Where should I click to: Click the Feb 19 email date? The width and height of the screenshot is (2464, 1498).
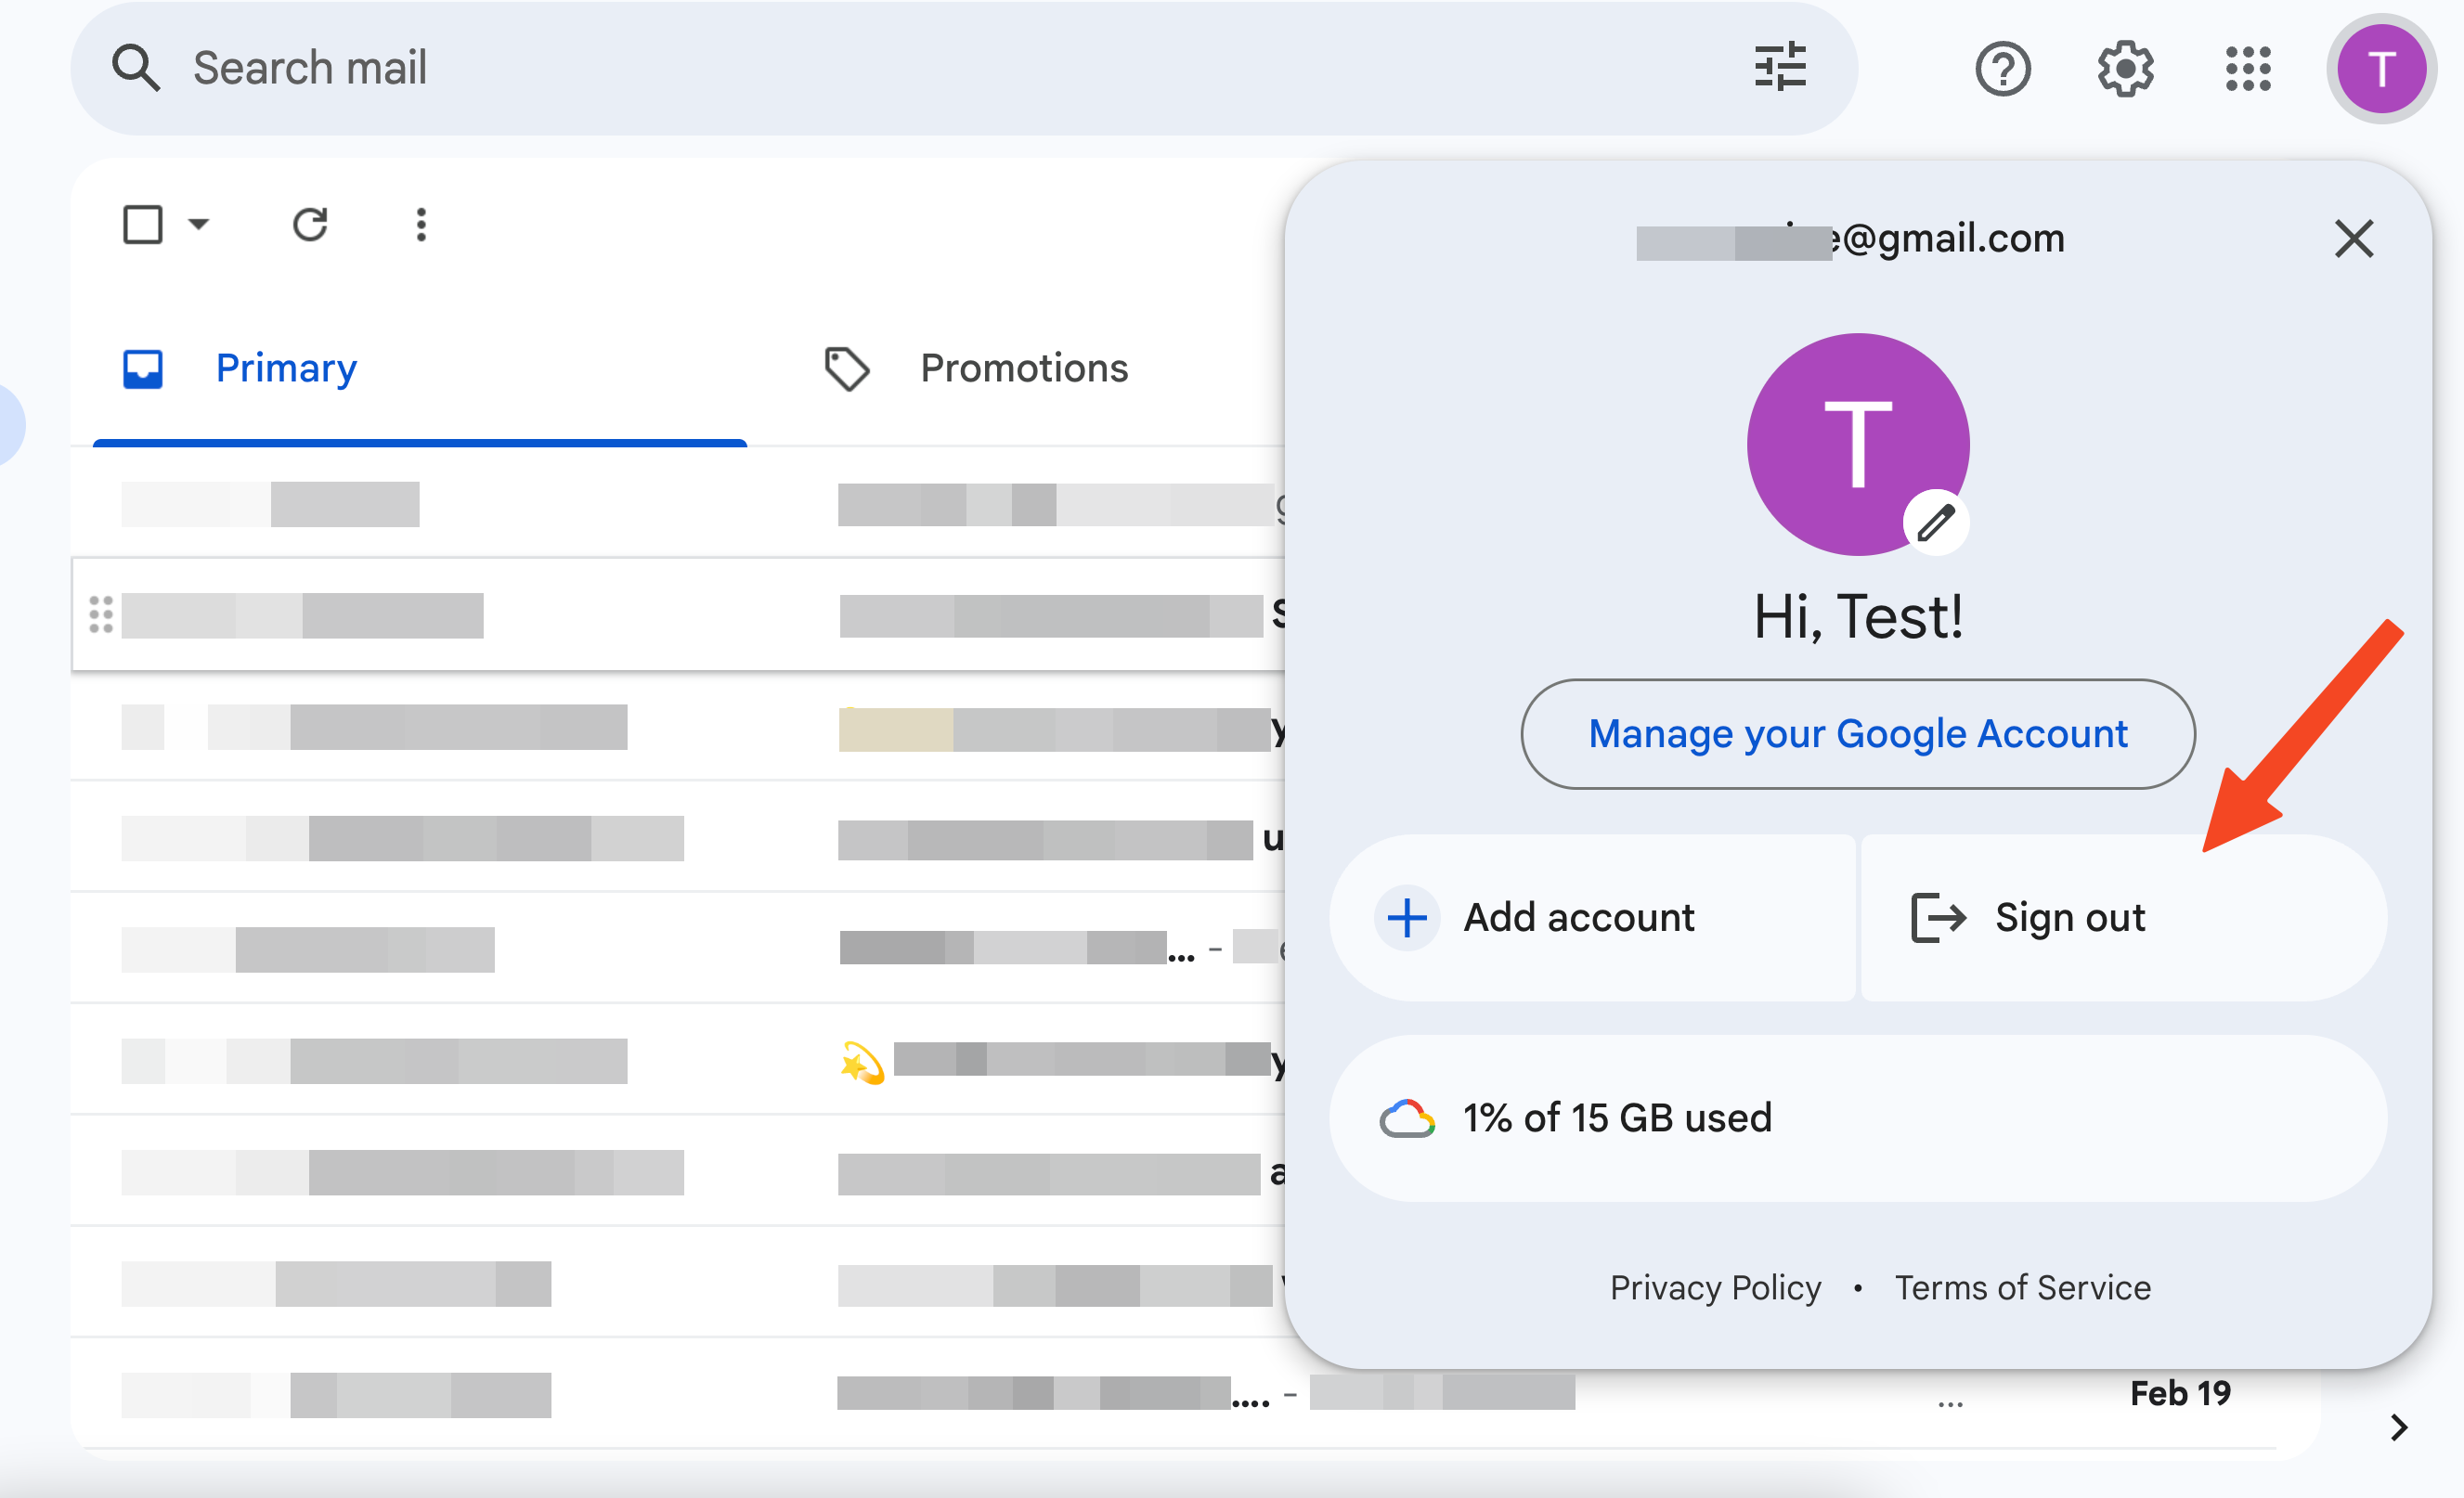[x=2180, y=1392]
